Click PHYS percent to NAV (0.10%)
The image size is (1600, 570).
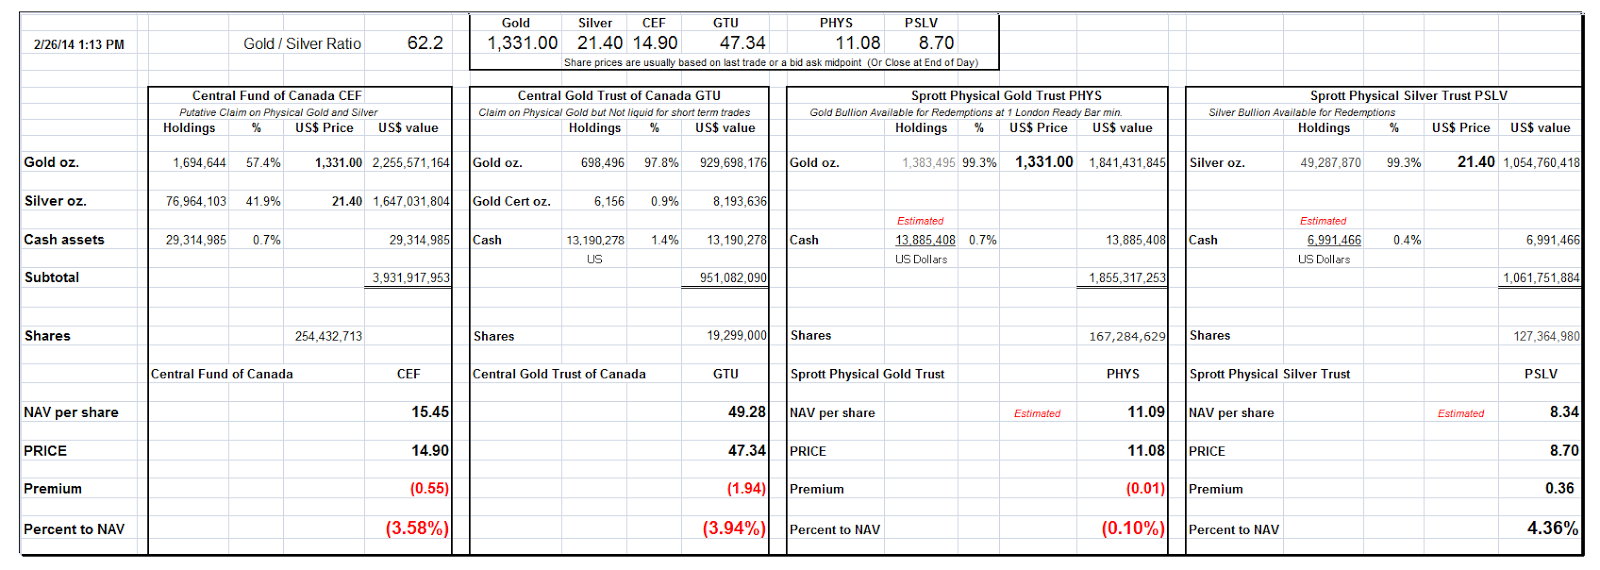pyautogui.click(x=1133, y=528)
